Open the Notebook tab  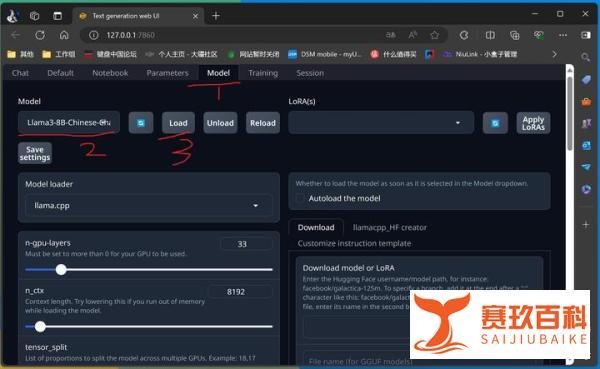pos(110,73)
